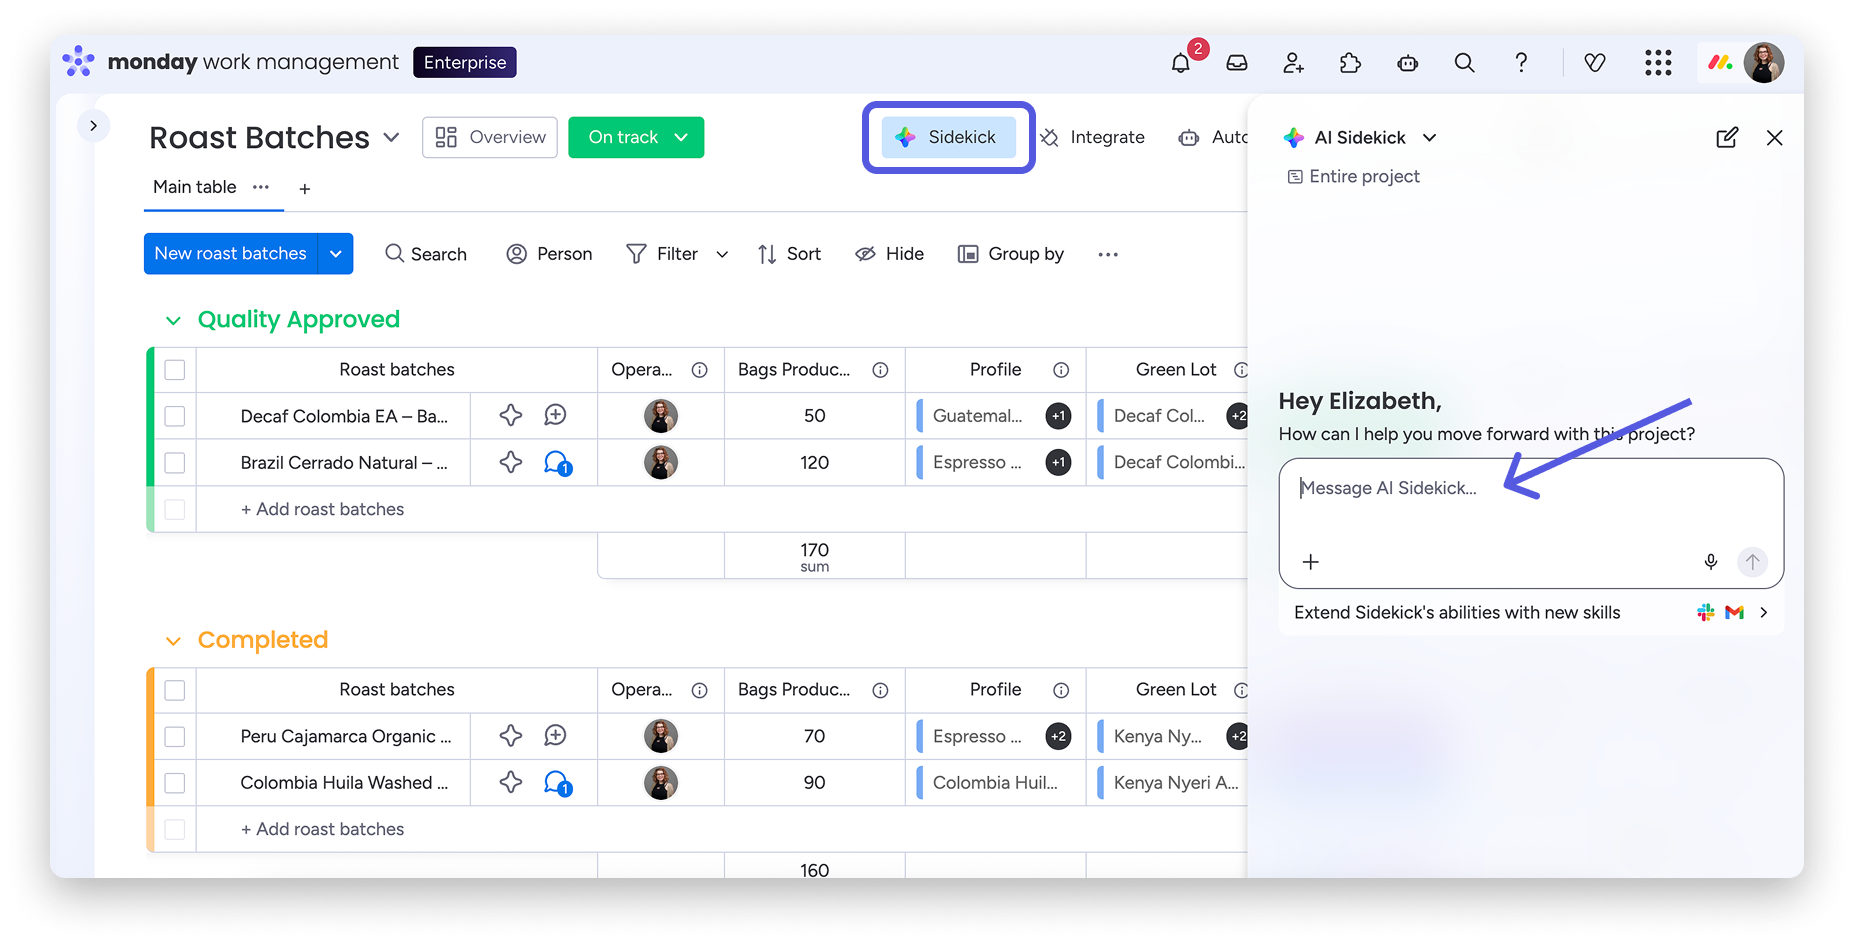Open the nine-dot products switcher
The image size is (1854, 943).
(1658, 63)
